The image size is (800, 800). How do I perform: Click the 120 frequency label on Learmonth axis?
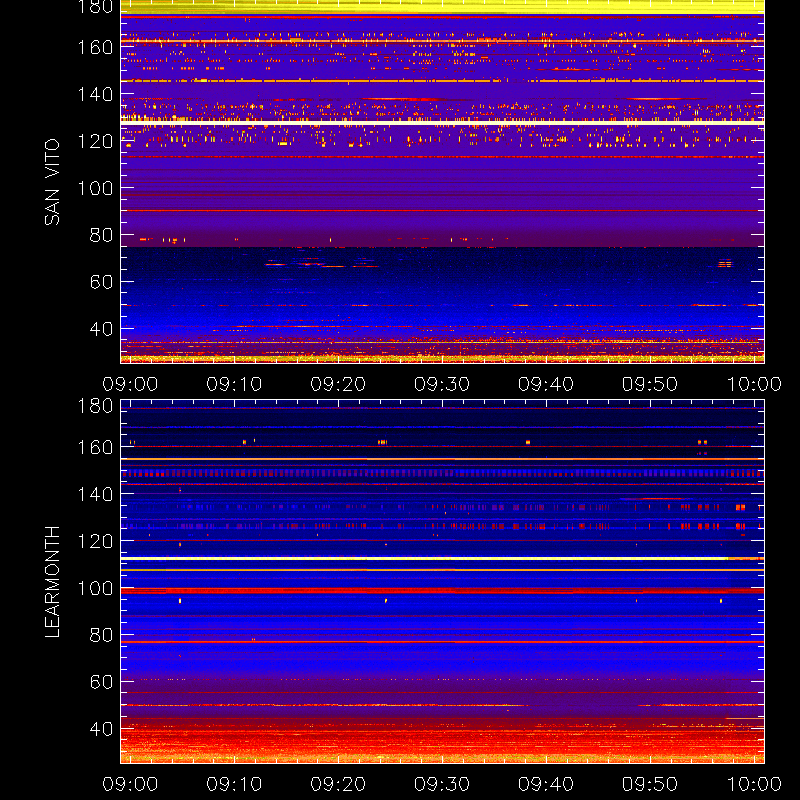click(x=95, y=541)
